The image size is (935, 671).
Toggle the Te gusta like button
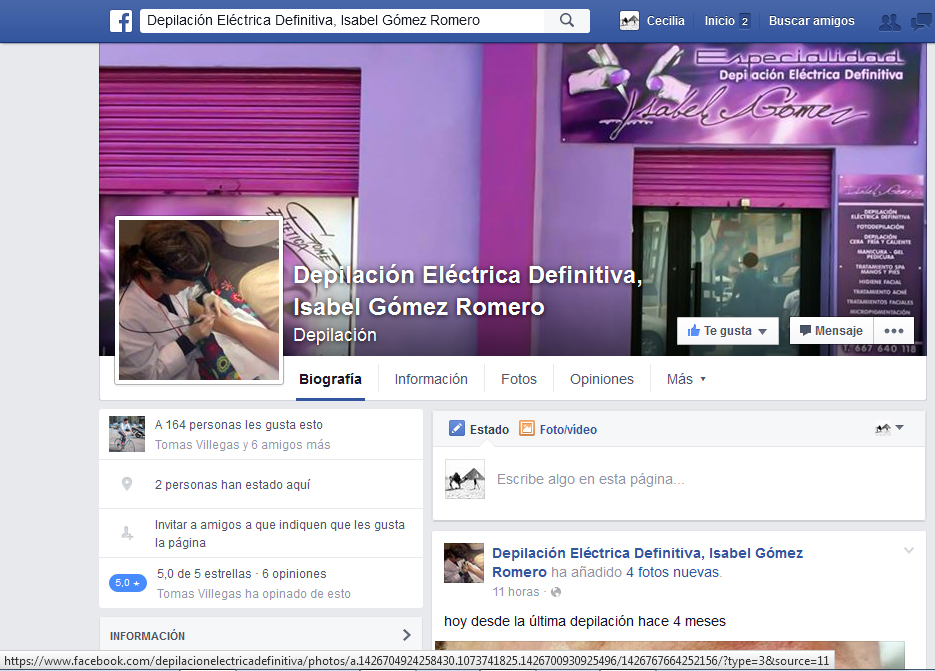[727, 331]
